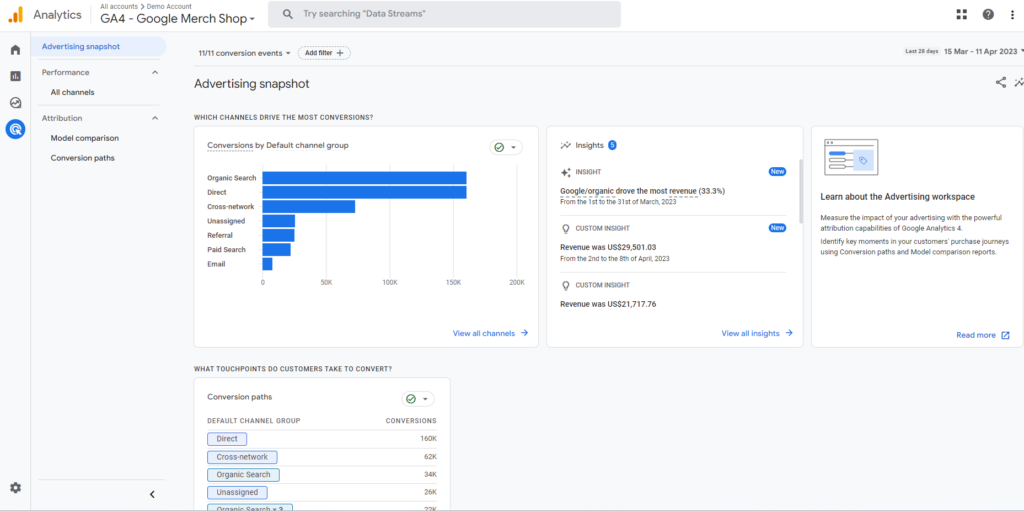The width and height of the screenshot is (1024, 512).
Task: Open Admin settings gear icon
Action: coord(15,487)
